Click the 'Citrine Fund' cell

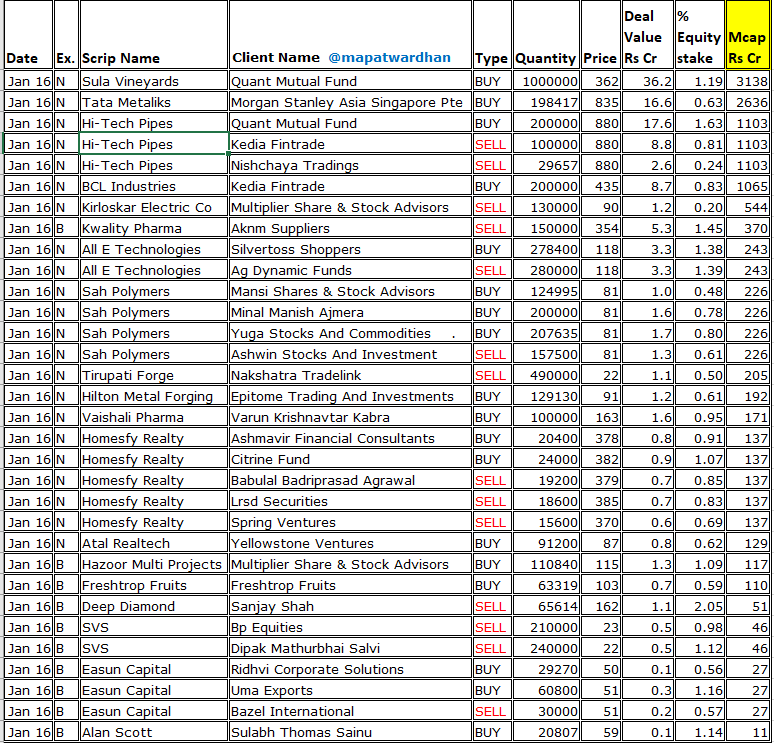coord(350,459)
